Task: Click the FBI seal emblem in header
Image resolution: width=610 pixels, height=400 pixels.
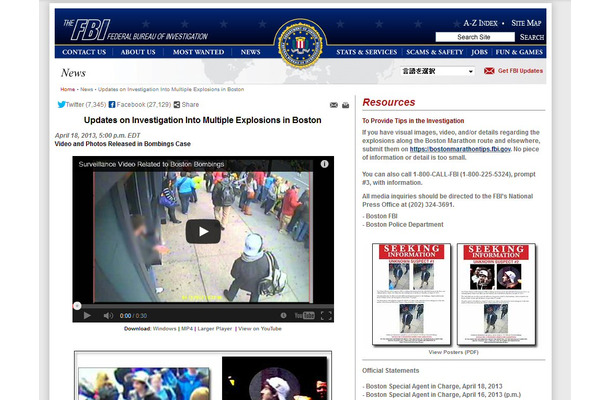Action: 300,46
